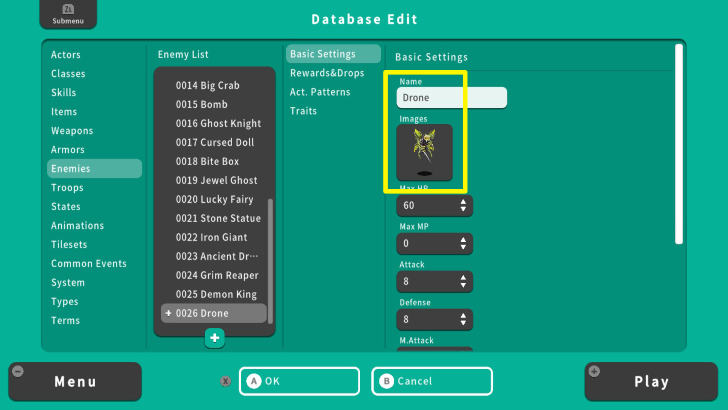This screenshot has width=728, height=410.
Task: Select enemy 0026 Drone
Action: pyautogui.click(x=214, y=313)
